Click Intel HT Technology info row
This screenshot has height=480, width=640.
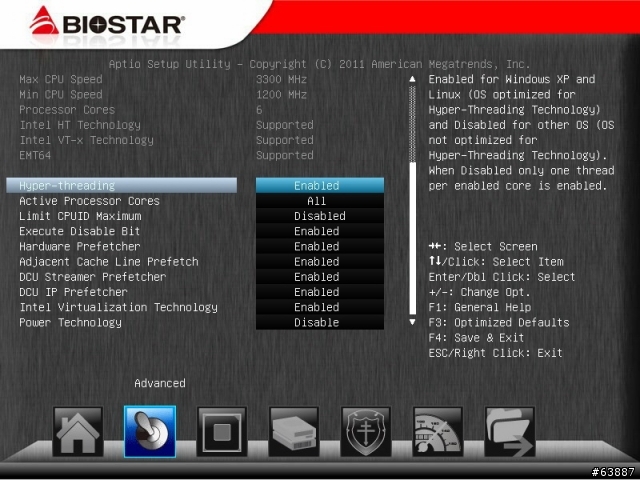click(167, 125)
